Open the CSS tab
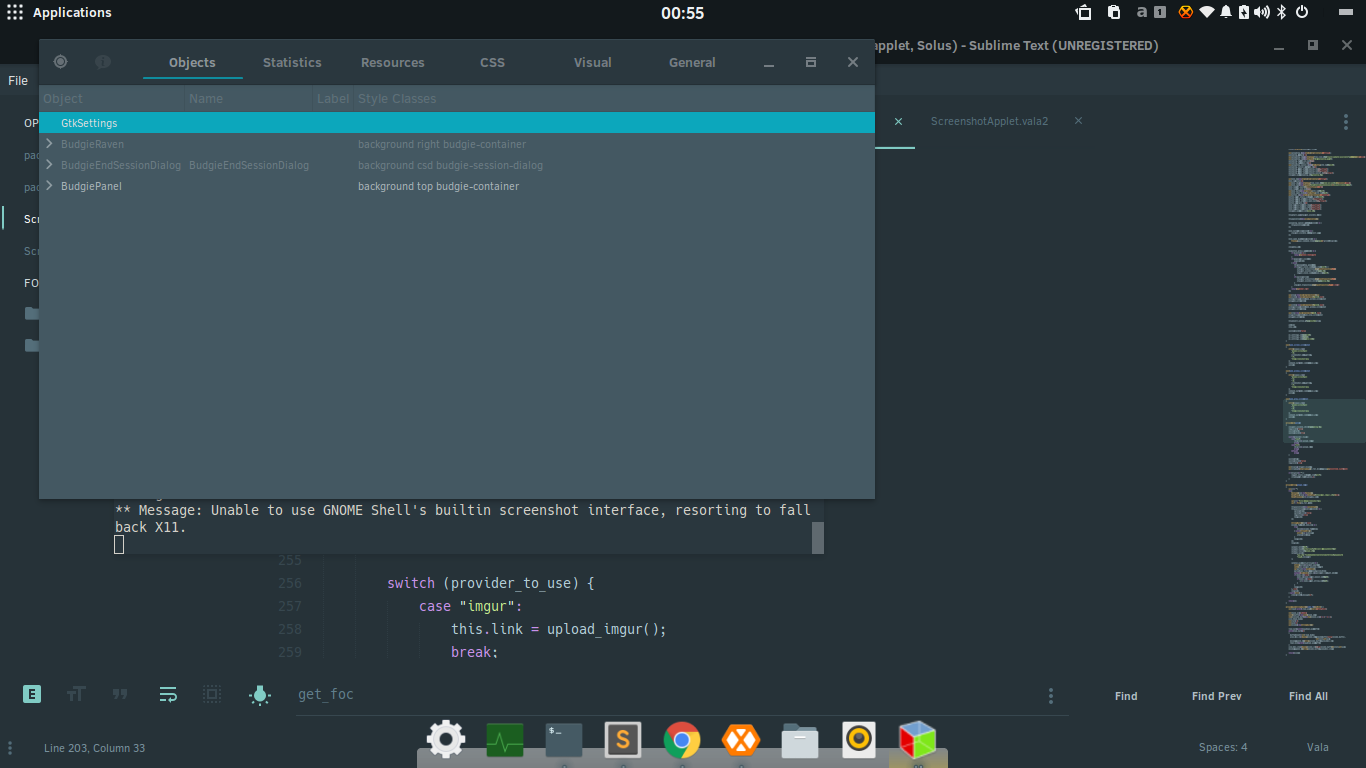 pos(492,62)
